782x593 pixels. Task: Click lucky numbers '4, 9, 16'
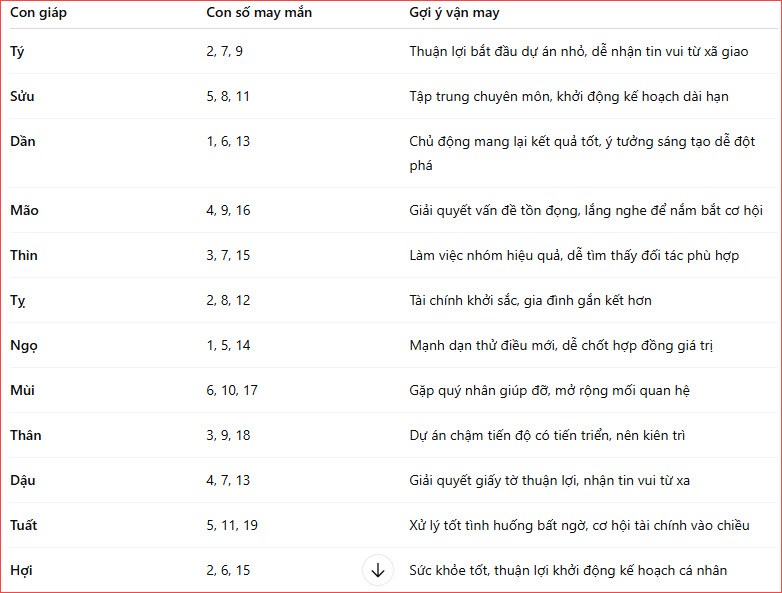click(x=228, y=210)
